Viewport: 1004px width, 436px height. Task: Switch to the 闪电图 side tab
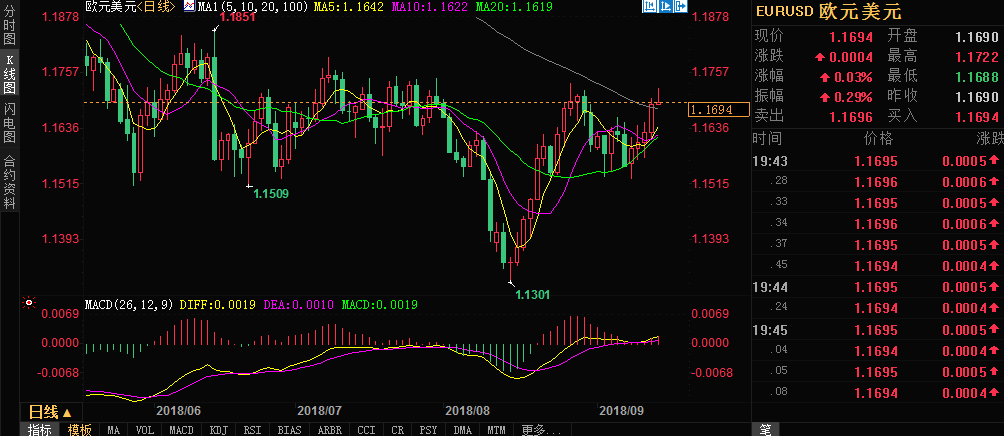pyautogui.click(x=10, y=120)
